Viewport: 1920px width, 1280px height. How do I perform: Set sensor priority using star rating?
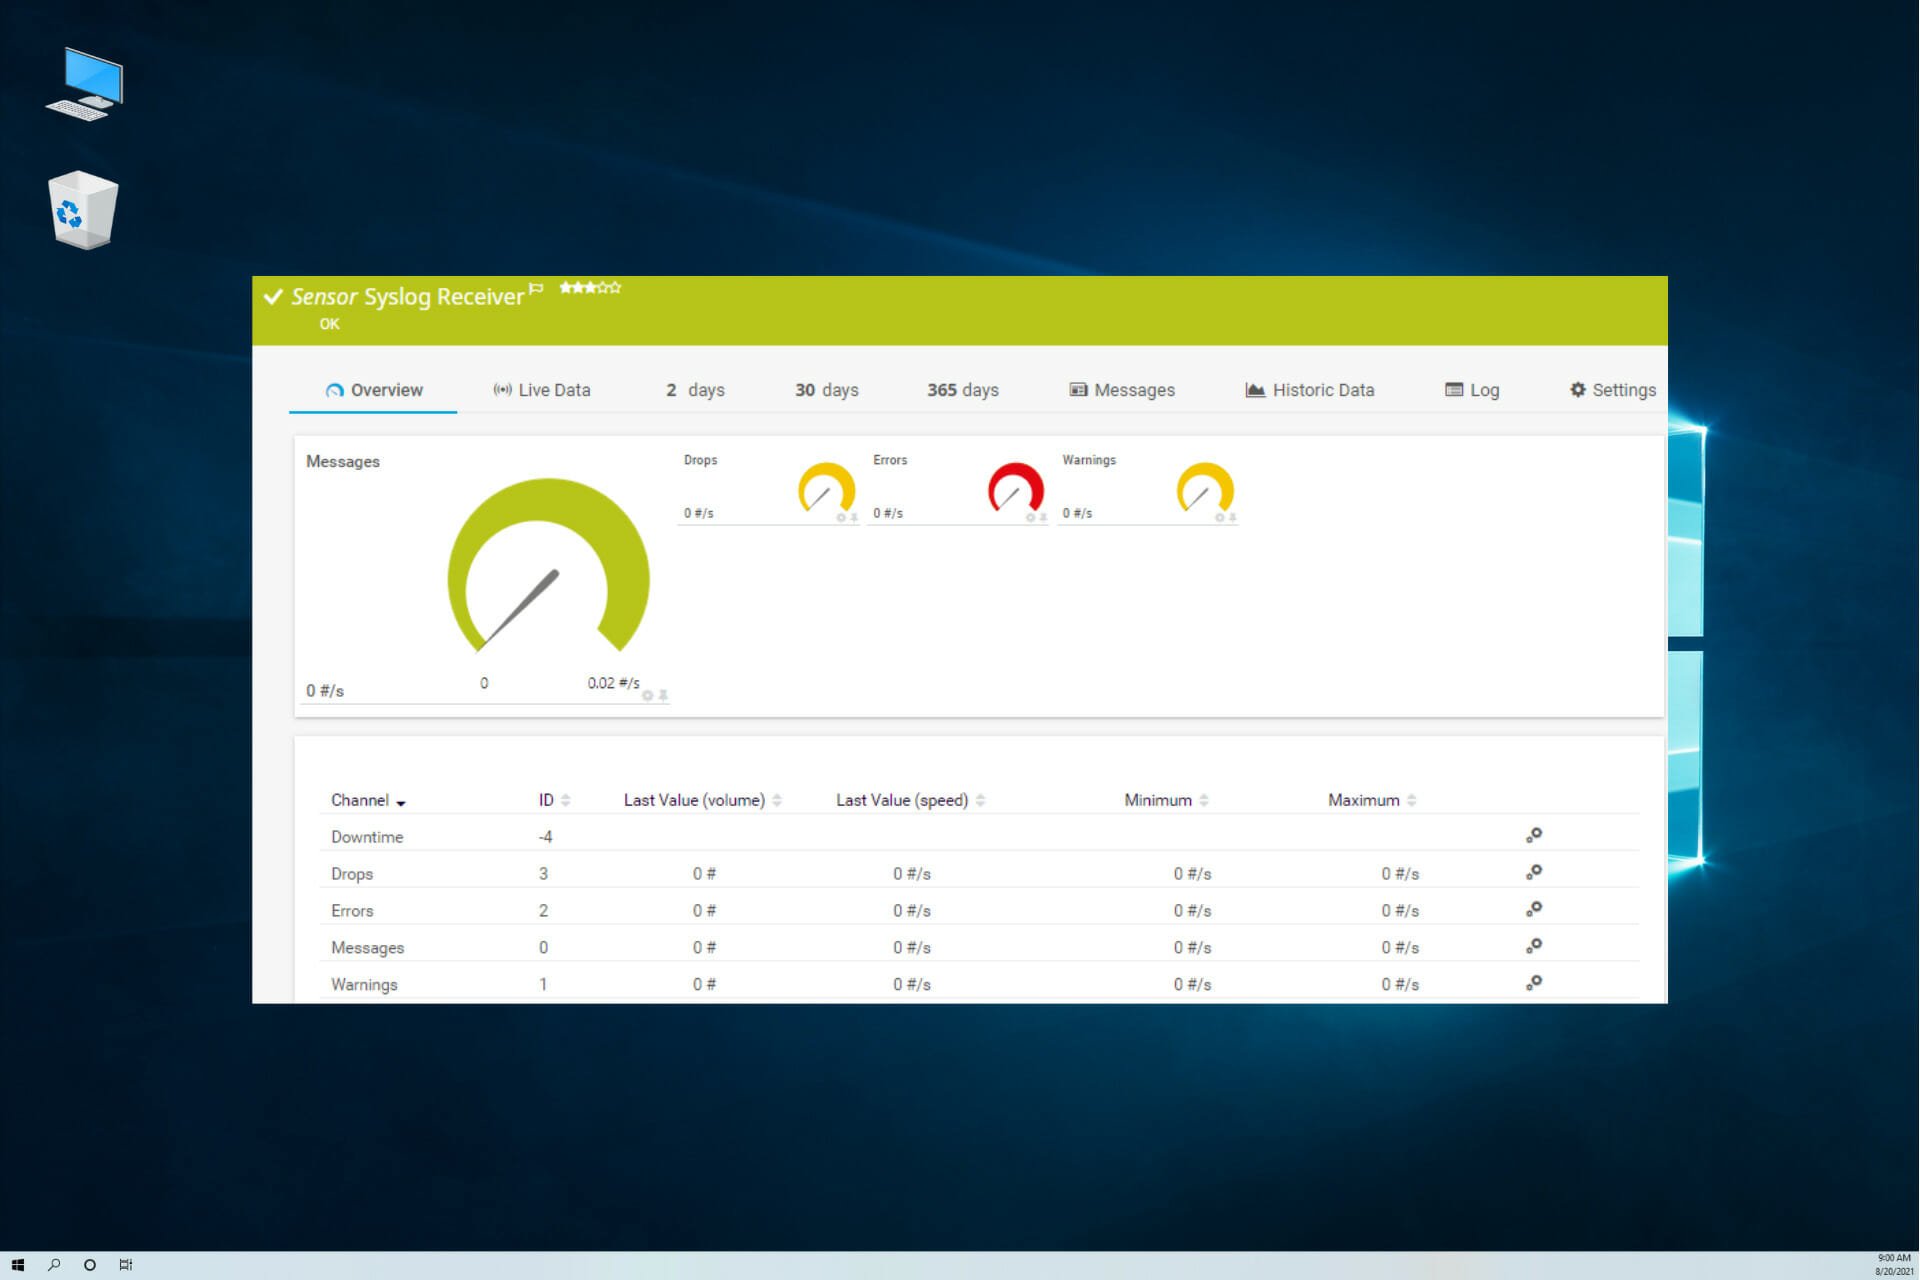pos(590,287)
